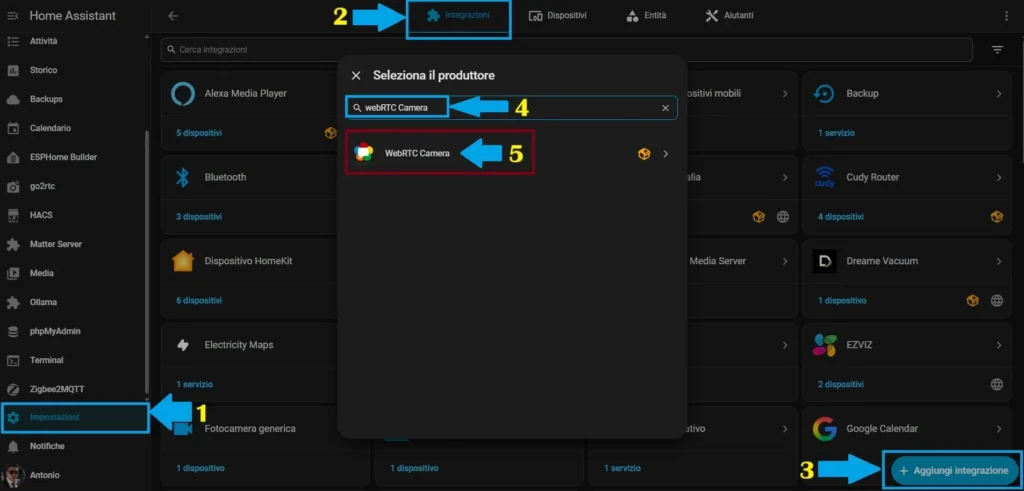Switch to the Dispositivi tab

[x=558, y=16]
